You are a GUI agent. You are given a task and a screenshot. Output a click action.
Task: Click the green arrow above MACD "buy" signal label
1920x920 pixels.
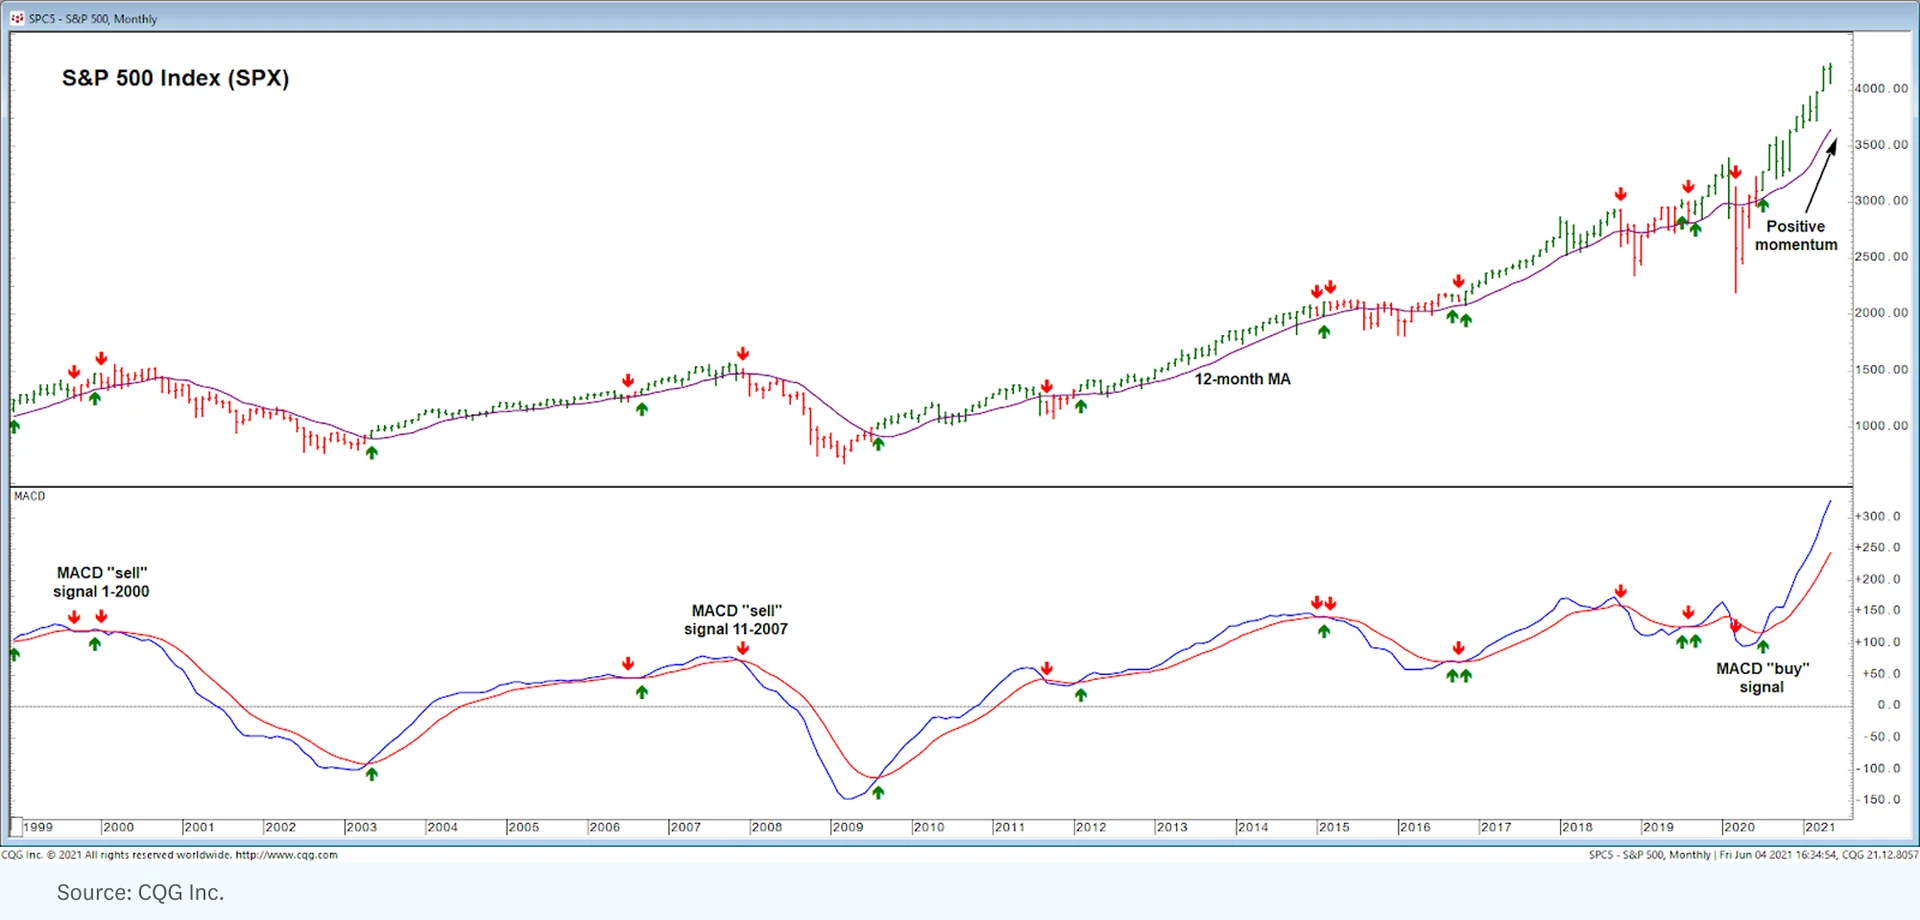[1762, 646]
